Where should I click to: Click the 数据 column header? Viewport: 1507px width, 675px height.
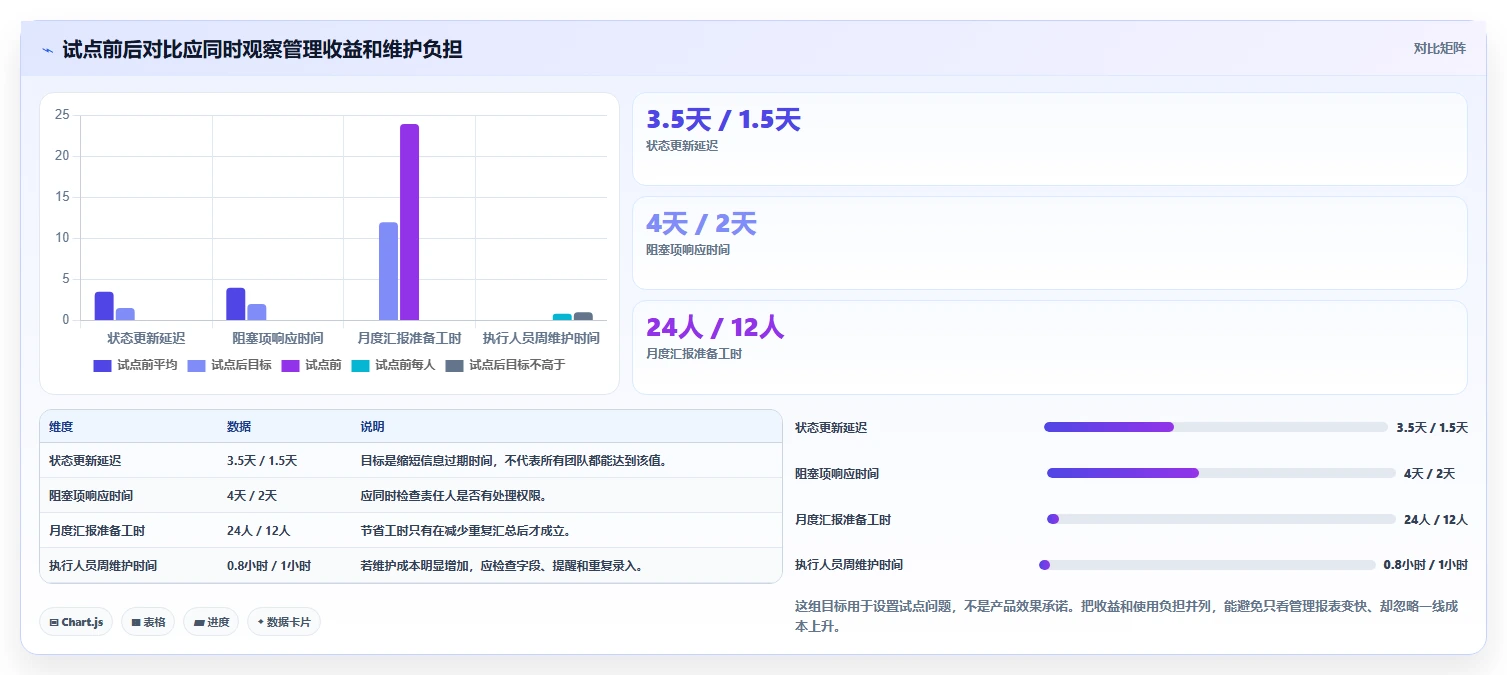point(239,427)
